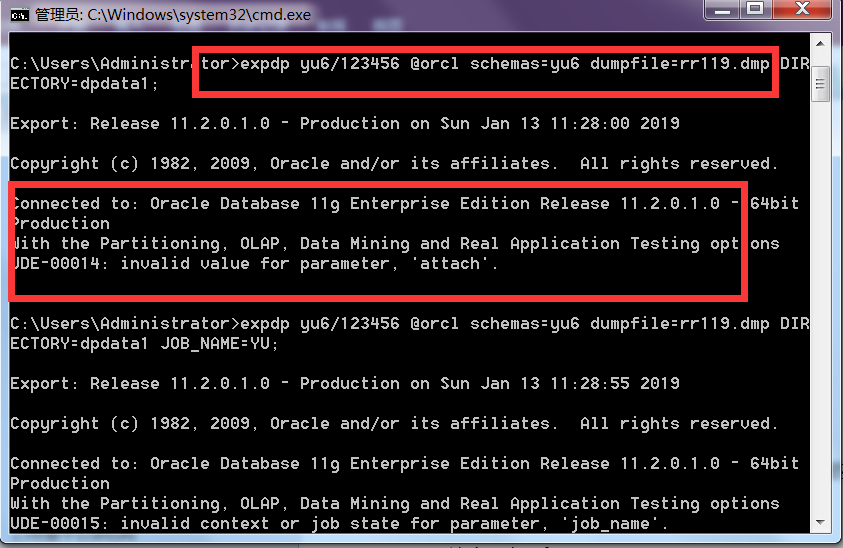This screenshot has height=548, width=843.
Task: Open the cmd.exe system menu icon
Action: [19, 15]
